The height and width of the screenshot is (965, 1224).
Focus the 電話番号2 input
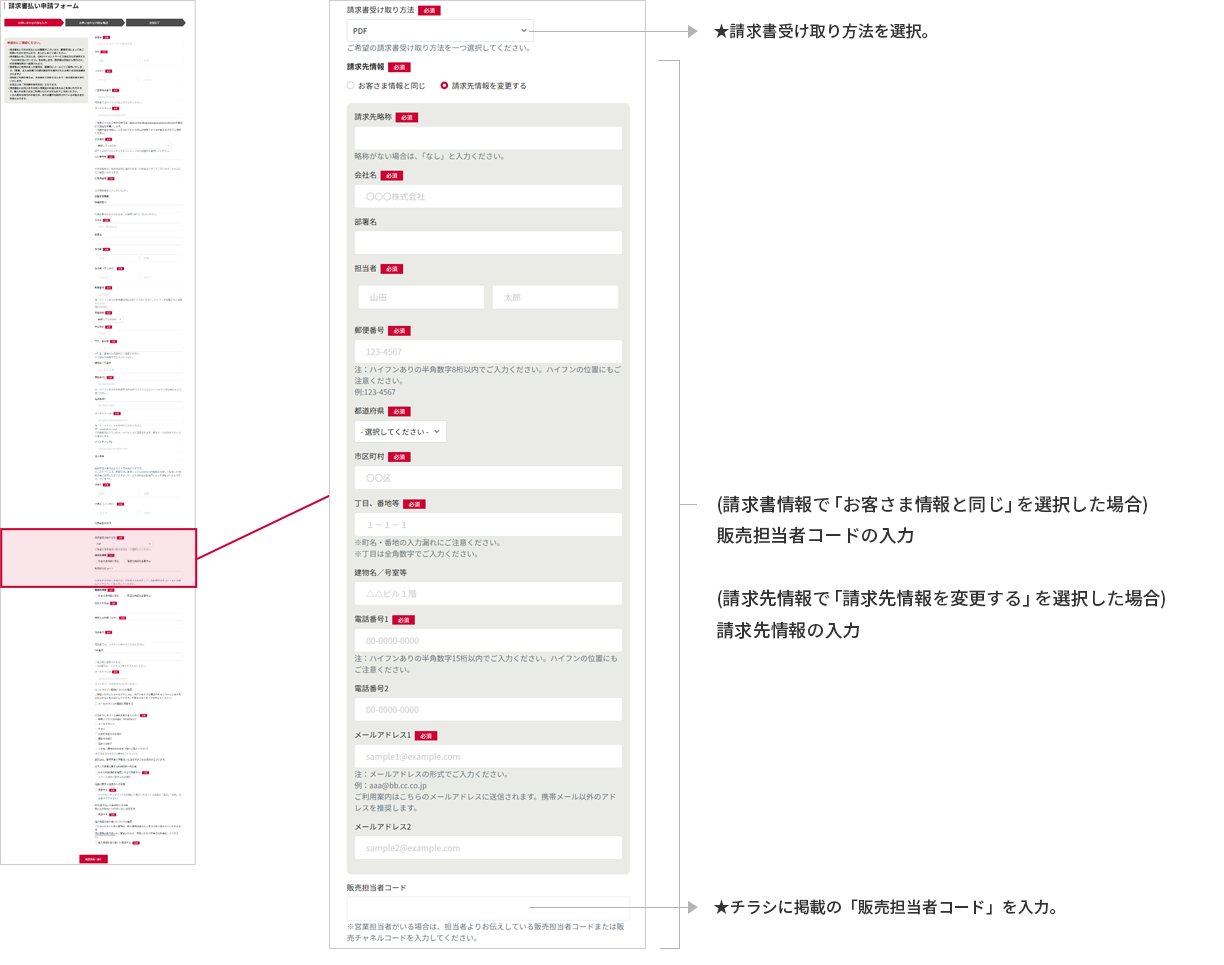coord(488,710)
